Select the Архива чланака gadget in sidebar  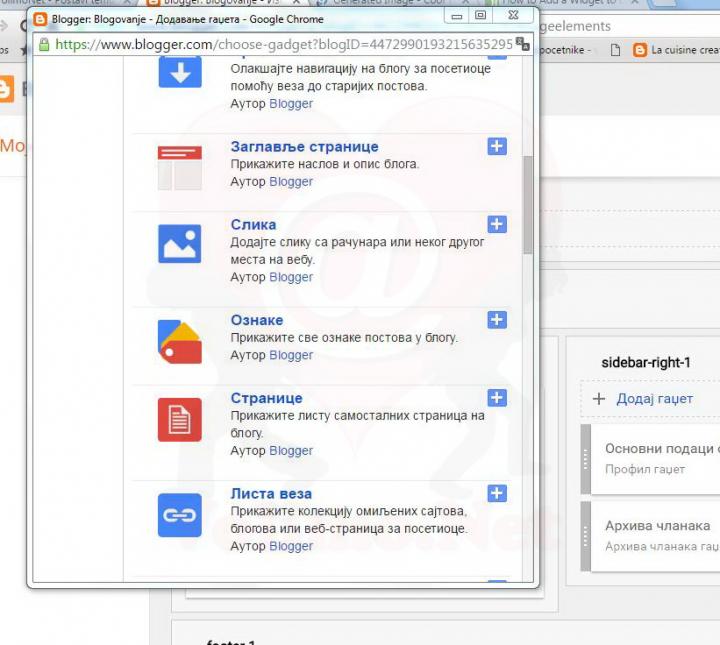tap(657, 535)
